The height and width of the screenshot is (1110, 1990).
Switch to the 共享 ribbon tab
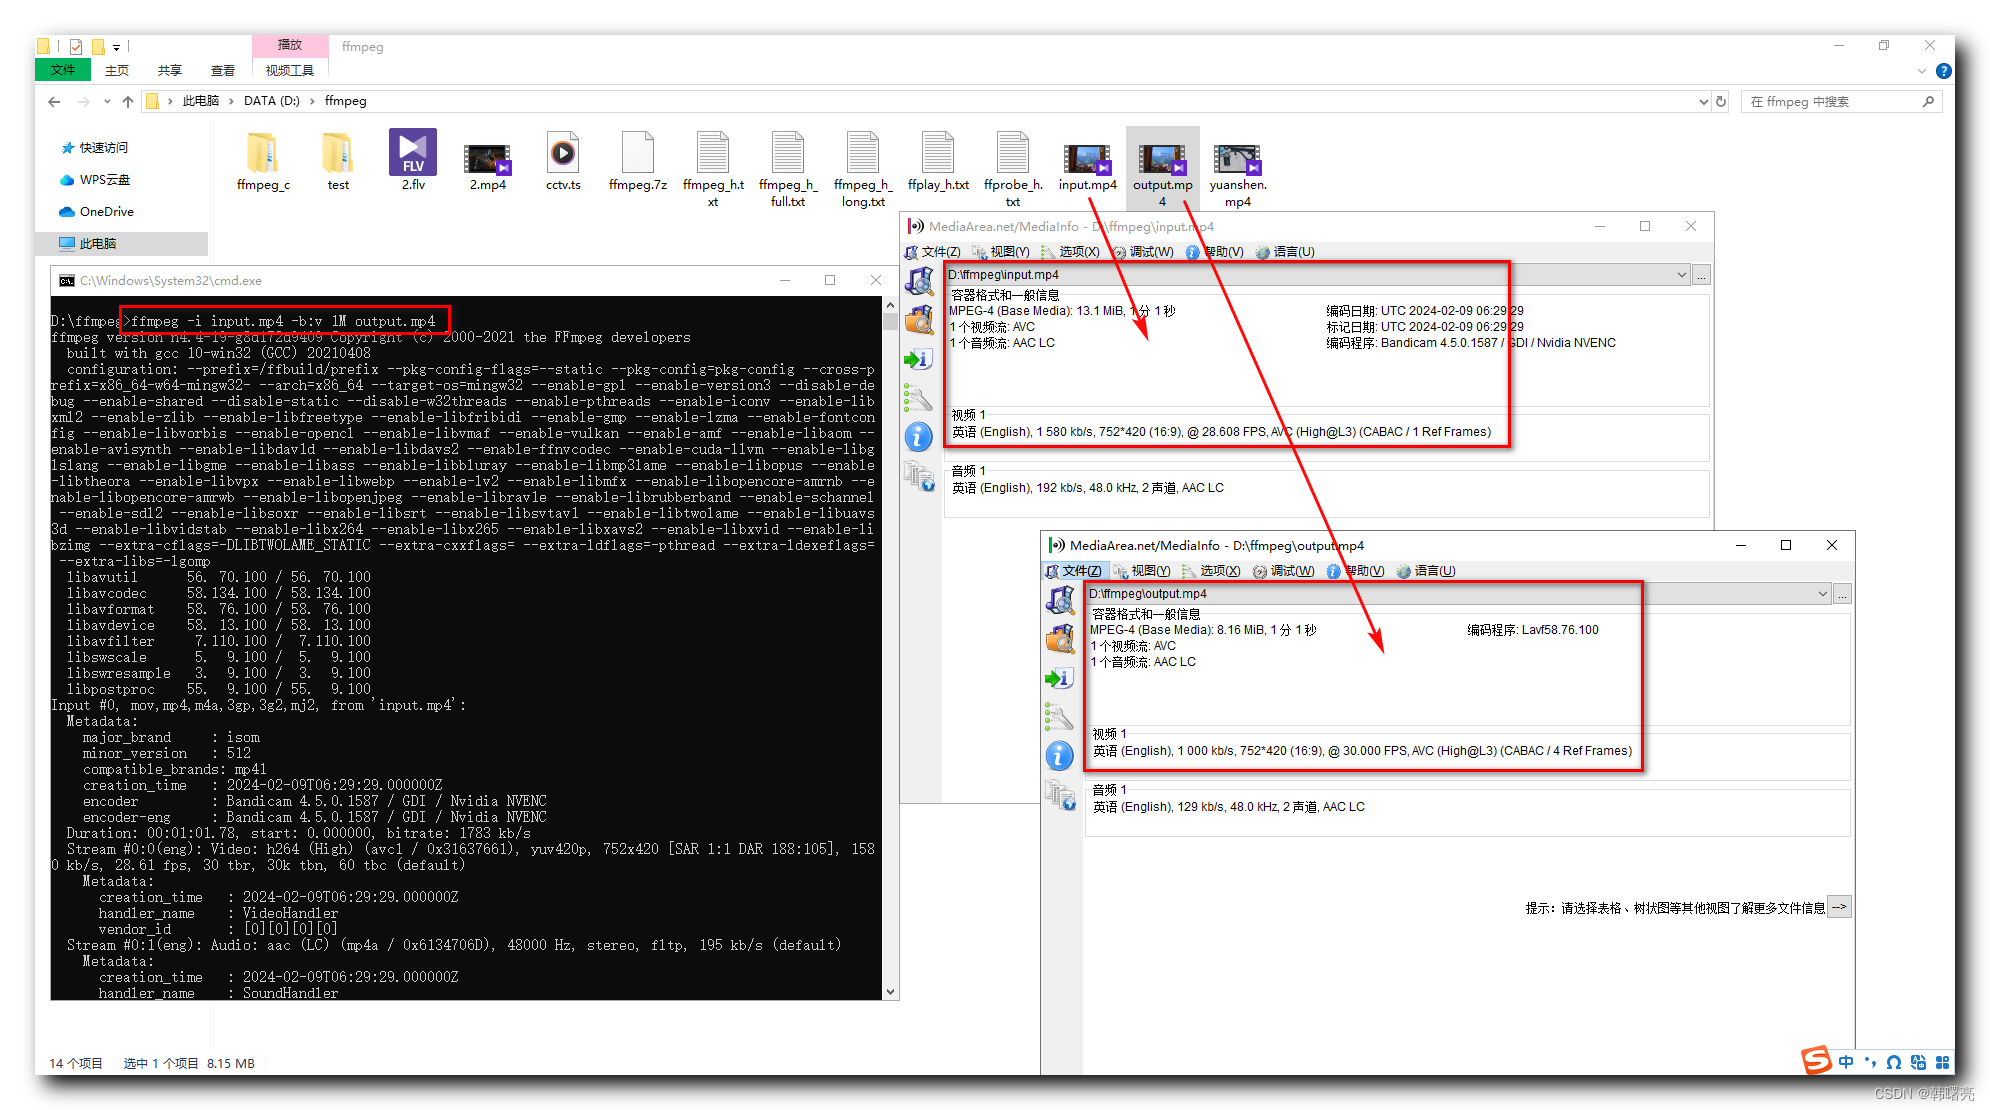click(x=170, y=70)
